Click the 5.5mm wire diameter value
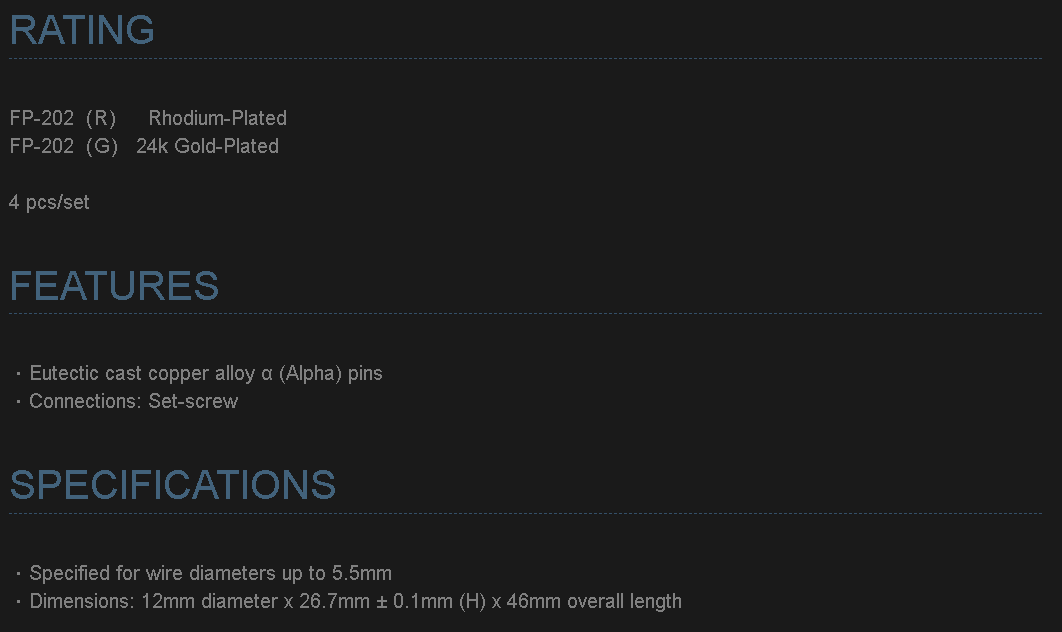Image resolution: width=1062 pixels, height=632 pixels. coord(362,574)
